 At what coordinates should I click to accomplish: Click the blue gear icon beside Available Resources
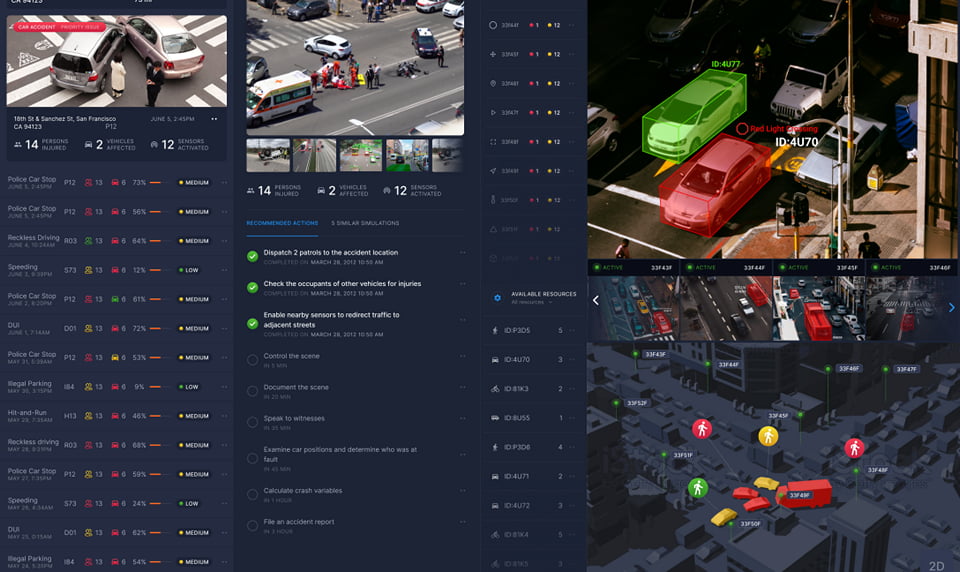(497, 298)
